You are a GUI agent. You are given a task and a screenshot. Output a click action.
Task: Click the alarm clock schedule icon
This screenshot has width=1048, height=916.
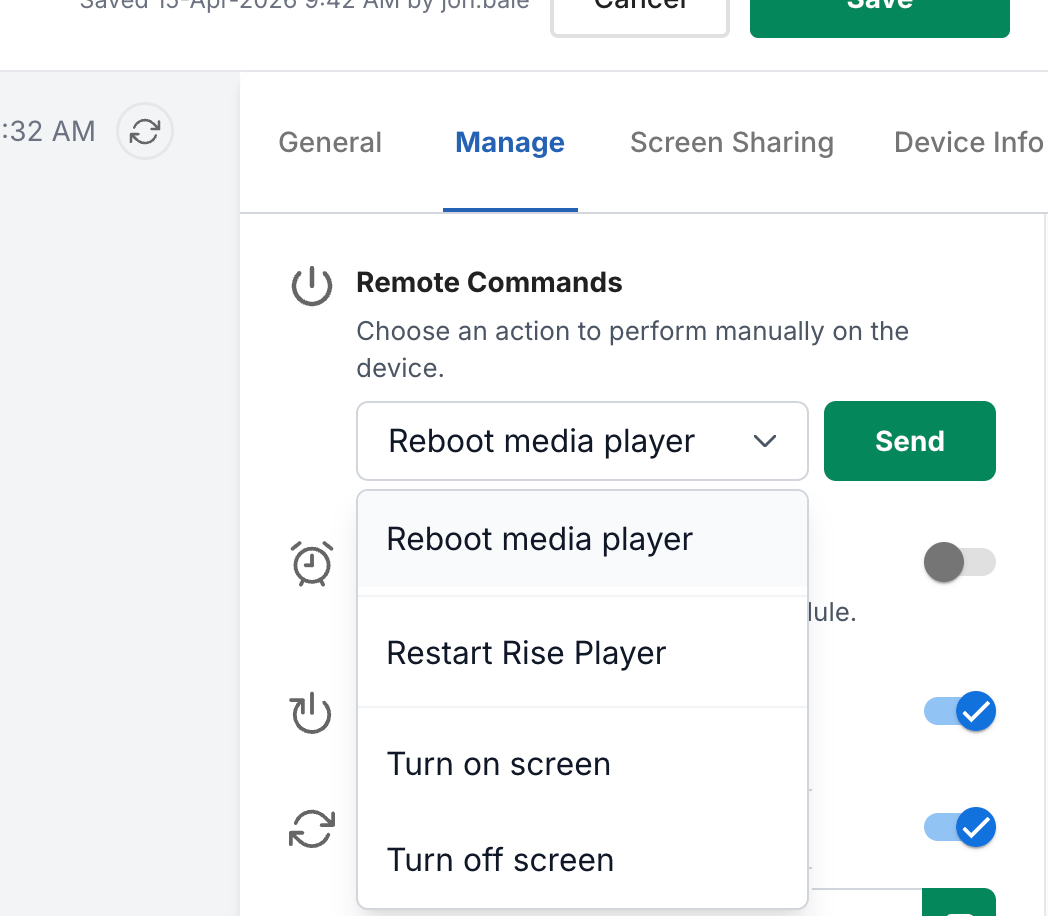[x=311, y=563]
